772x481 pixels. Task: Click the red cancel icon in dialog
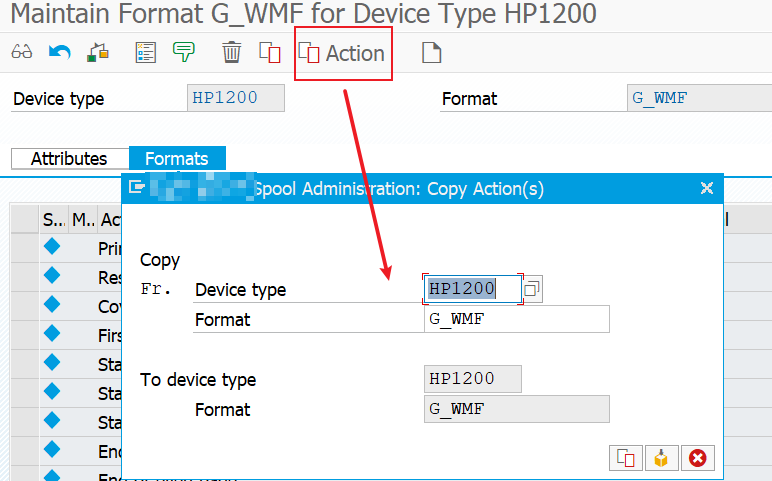click(x=698, y=458)
